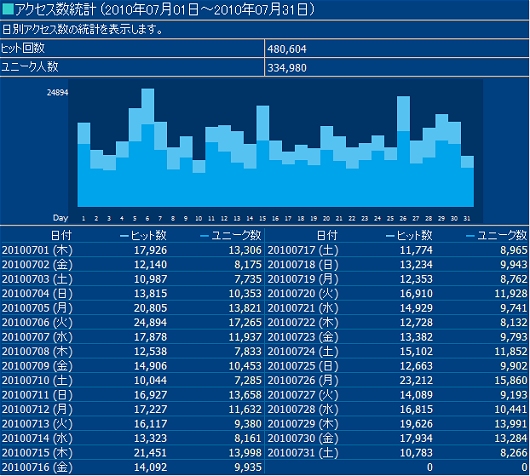
Task: Select the 20100706 (火) date row
Action: pos(132,323)
